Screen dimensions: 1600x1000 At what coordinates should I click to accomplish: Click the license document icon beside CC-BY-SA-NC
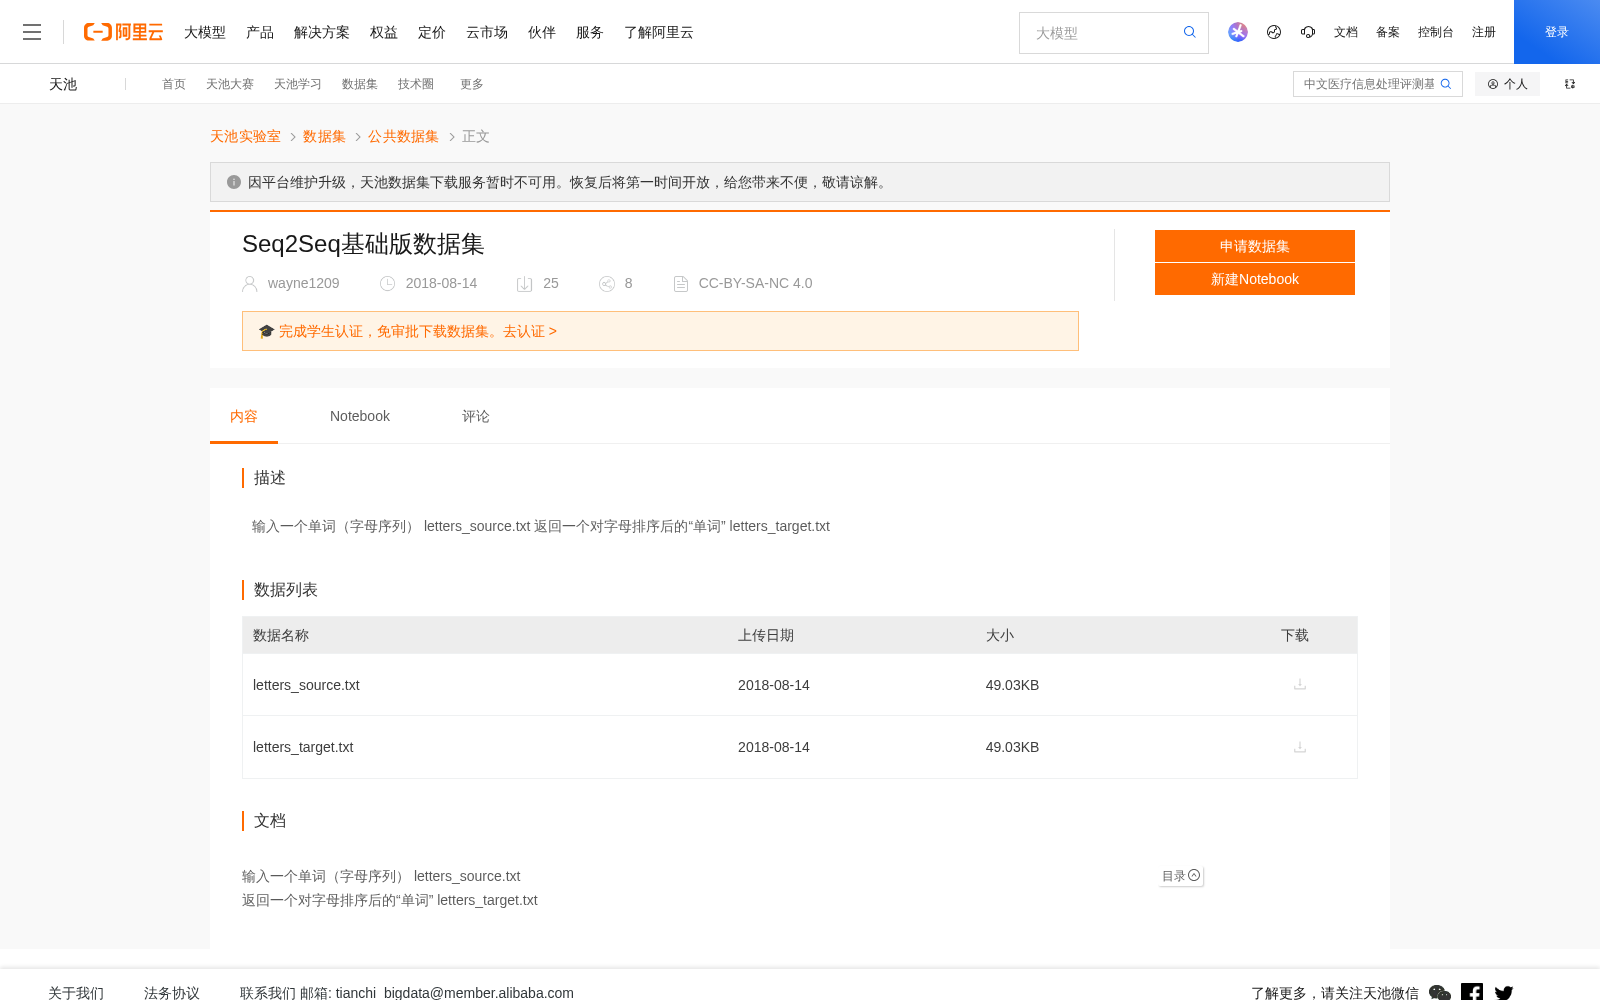tap(681, 284)
